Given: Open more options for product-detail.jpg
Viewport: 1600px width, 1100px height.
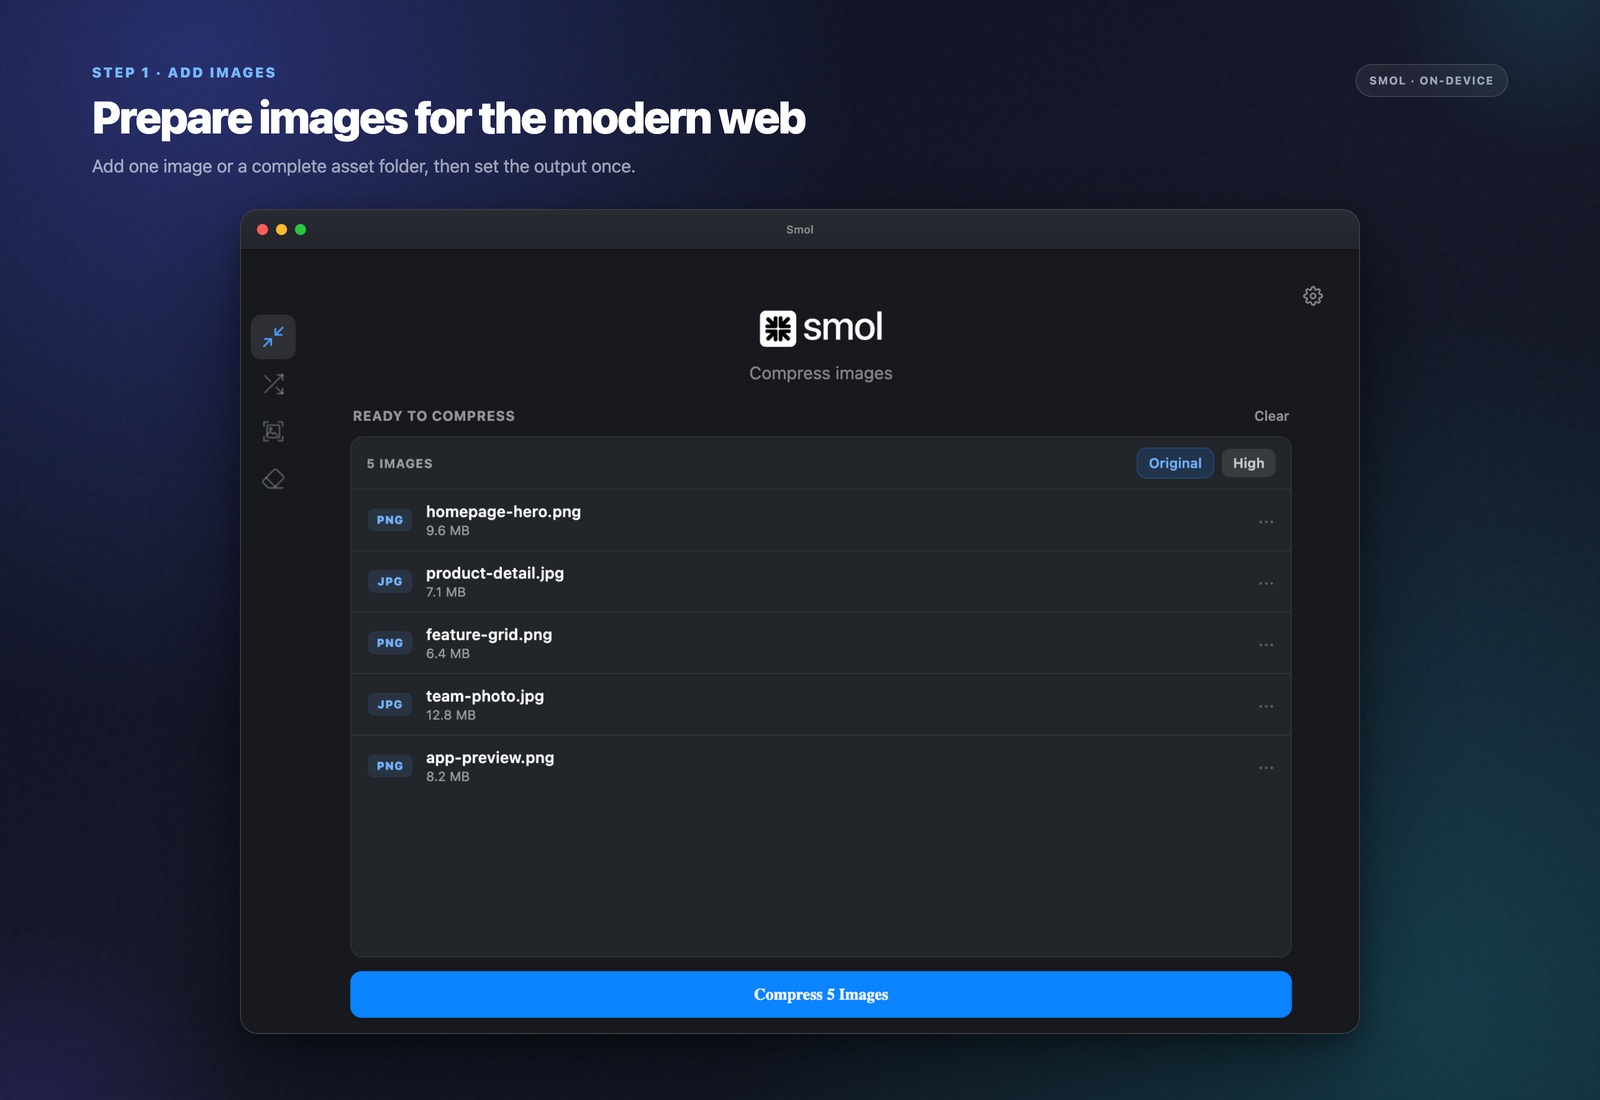Looking at the screenshot, I should click(x=1266, y=583).
